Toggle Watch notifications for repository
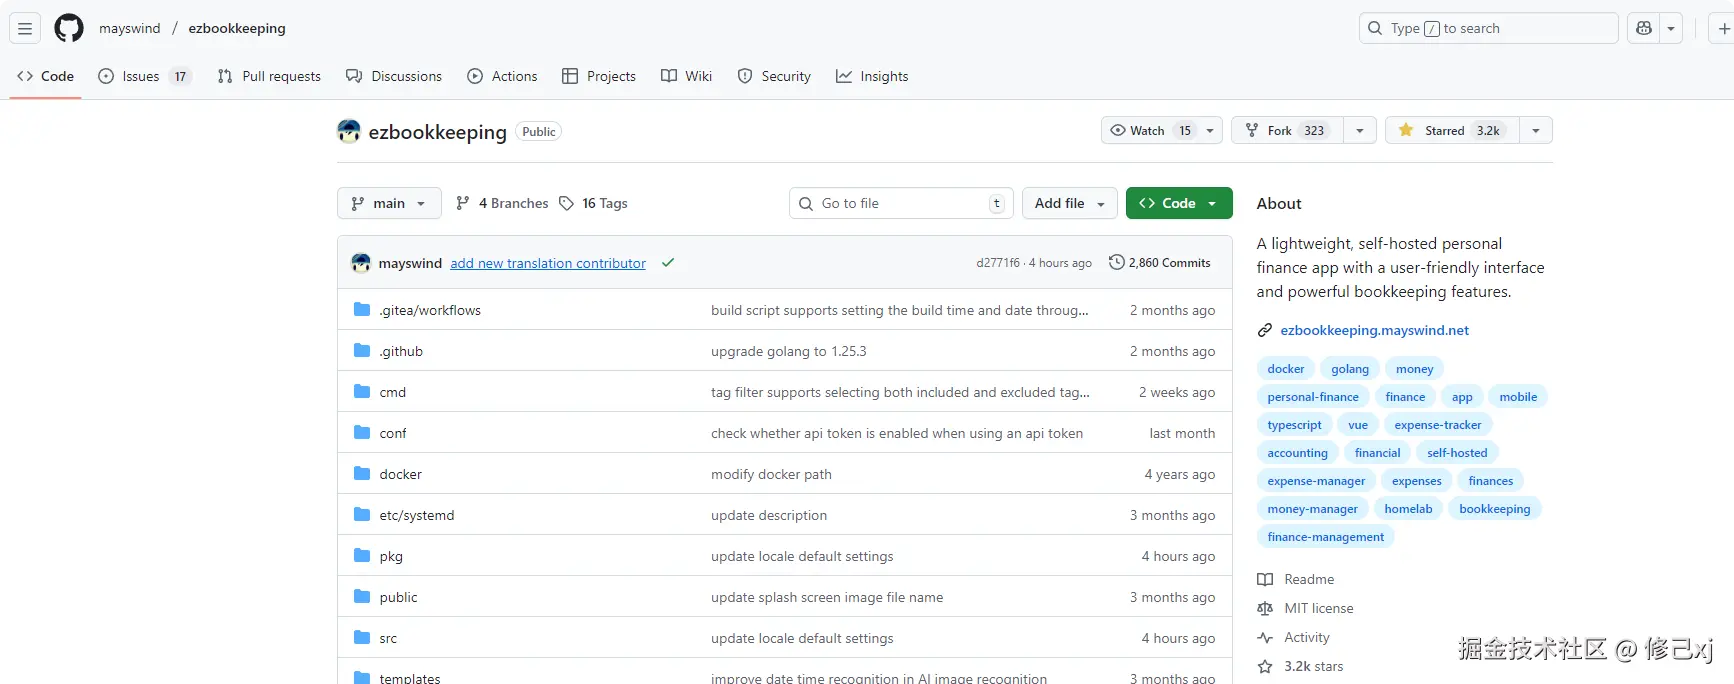The image size is (1734, 684). [x=1150, y=130]
